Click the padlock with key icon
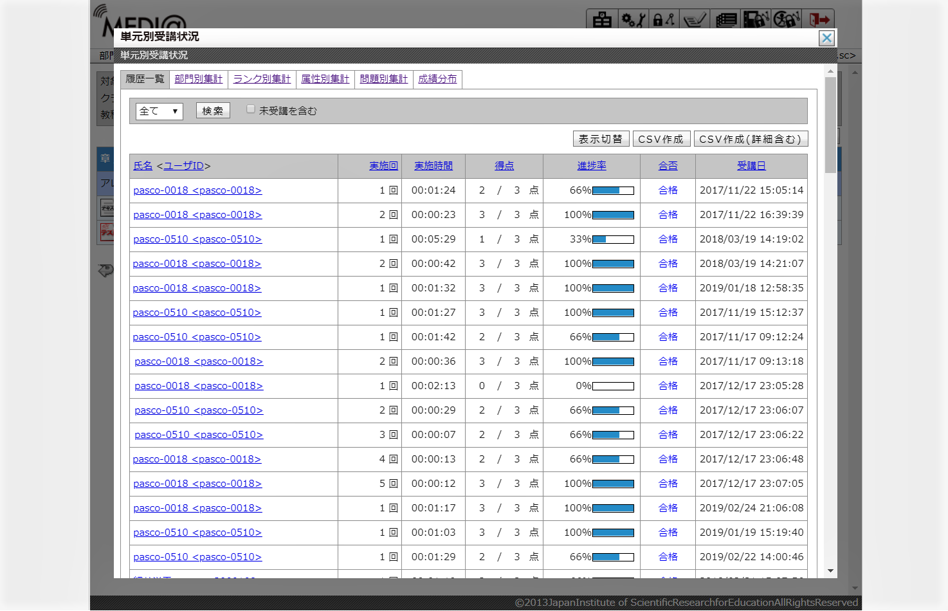Screen dimensions: 948x611 (664, 19)
